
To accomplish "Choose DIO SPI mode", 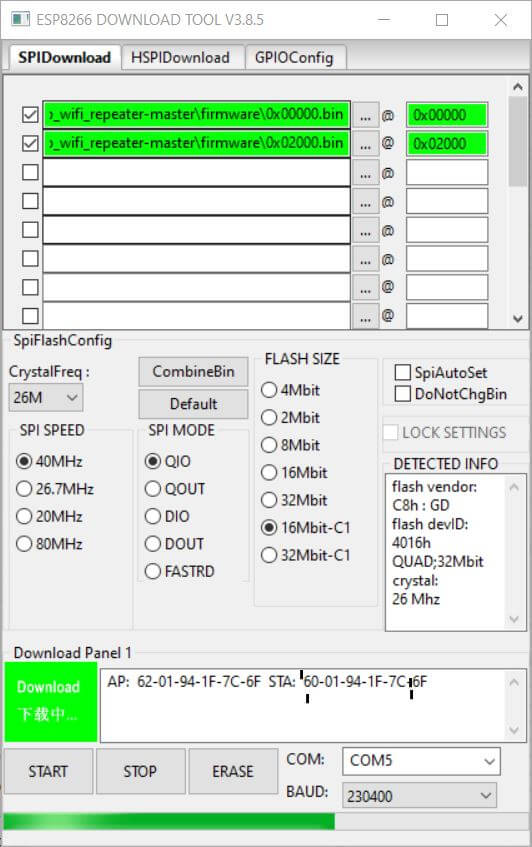I will [x=167, y=516].
